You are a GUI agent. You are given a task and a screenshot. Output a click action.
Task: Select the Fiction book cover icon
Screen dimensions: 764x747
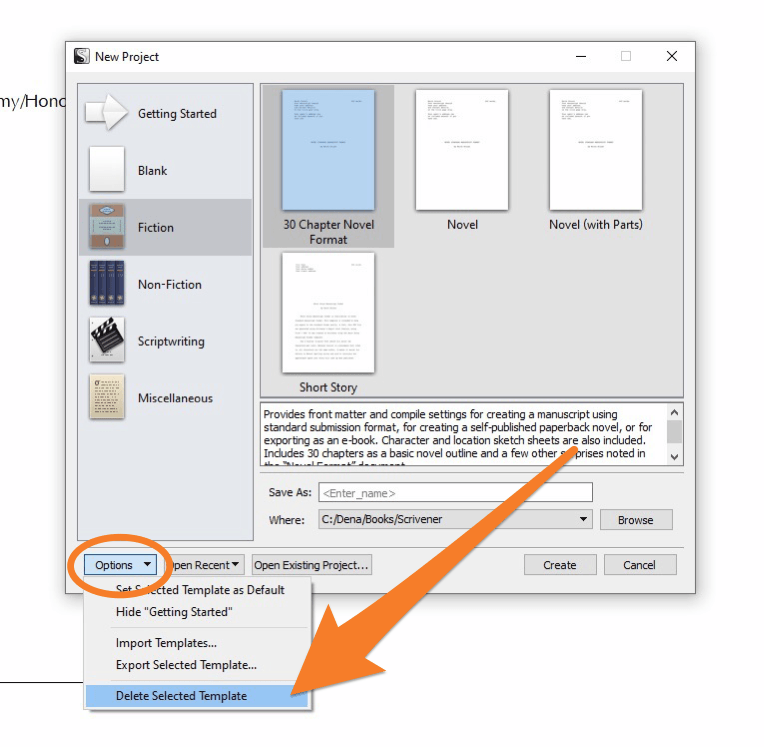point(107,227)
